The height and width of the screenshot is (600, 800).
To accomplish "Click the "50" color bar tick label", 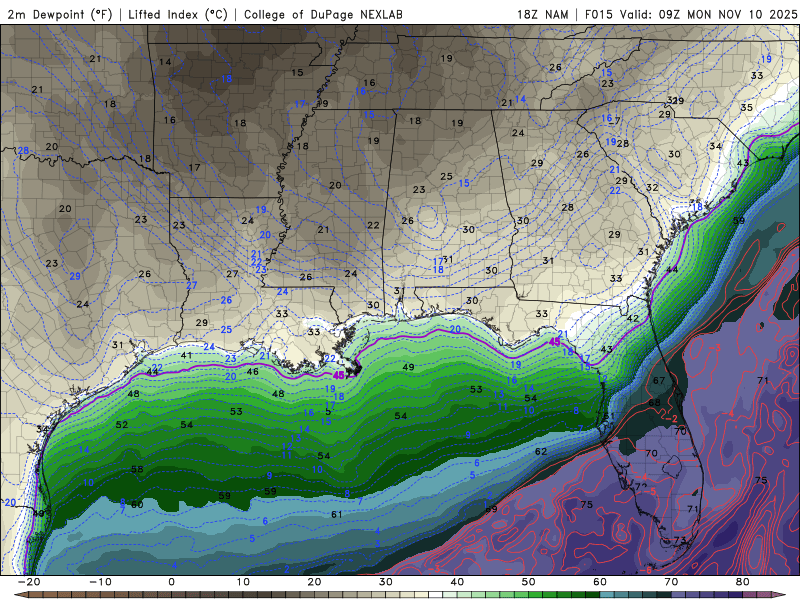I will [529, 582].
